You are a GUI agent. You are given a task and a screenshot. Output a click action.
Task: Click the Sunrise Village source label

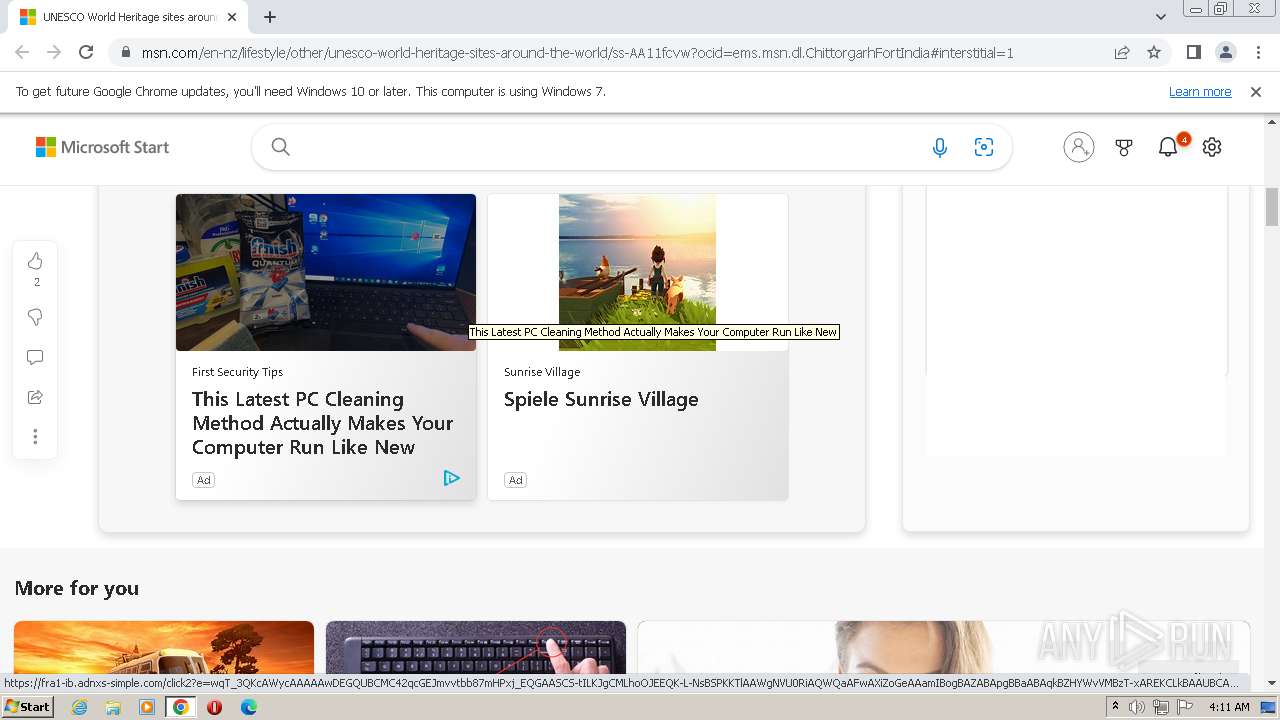pyautogui.click(x=542, y=371)
